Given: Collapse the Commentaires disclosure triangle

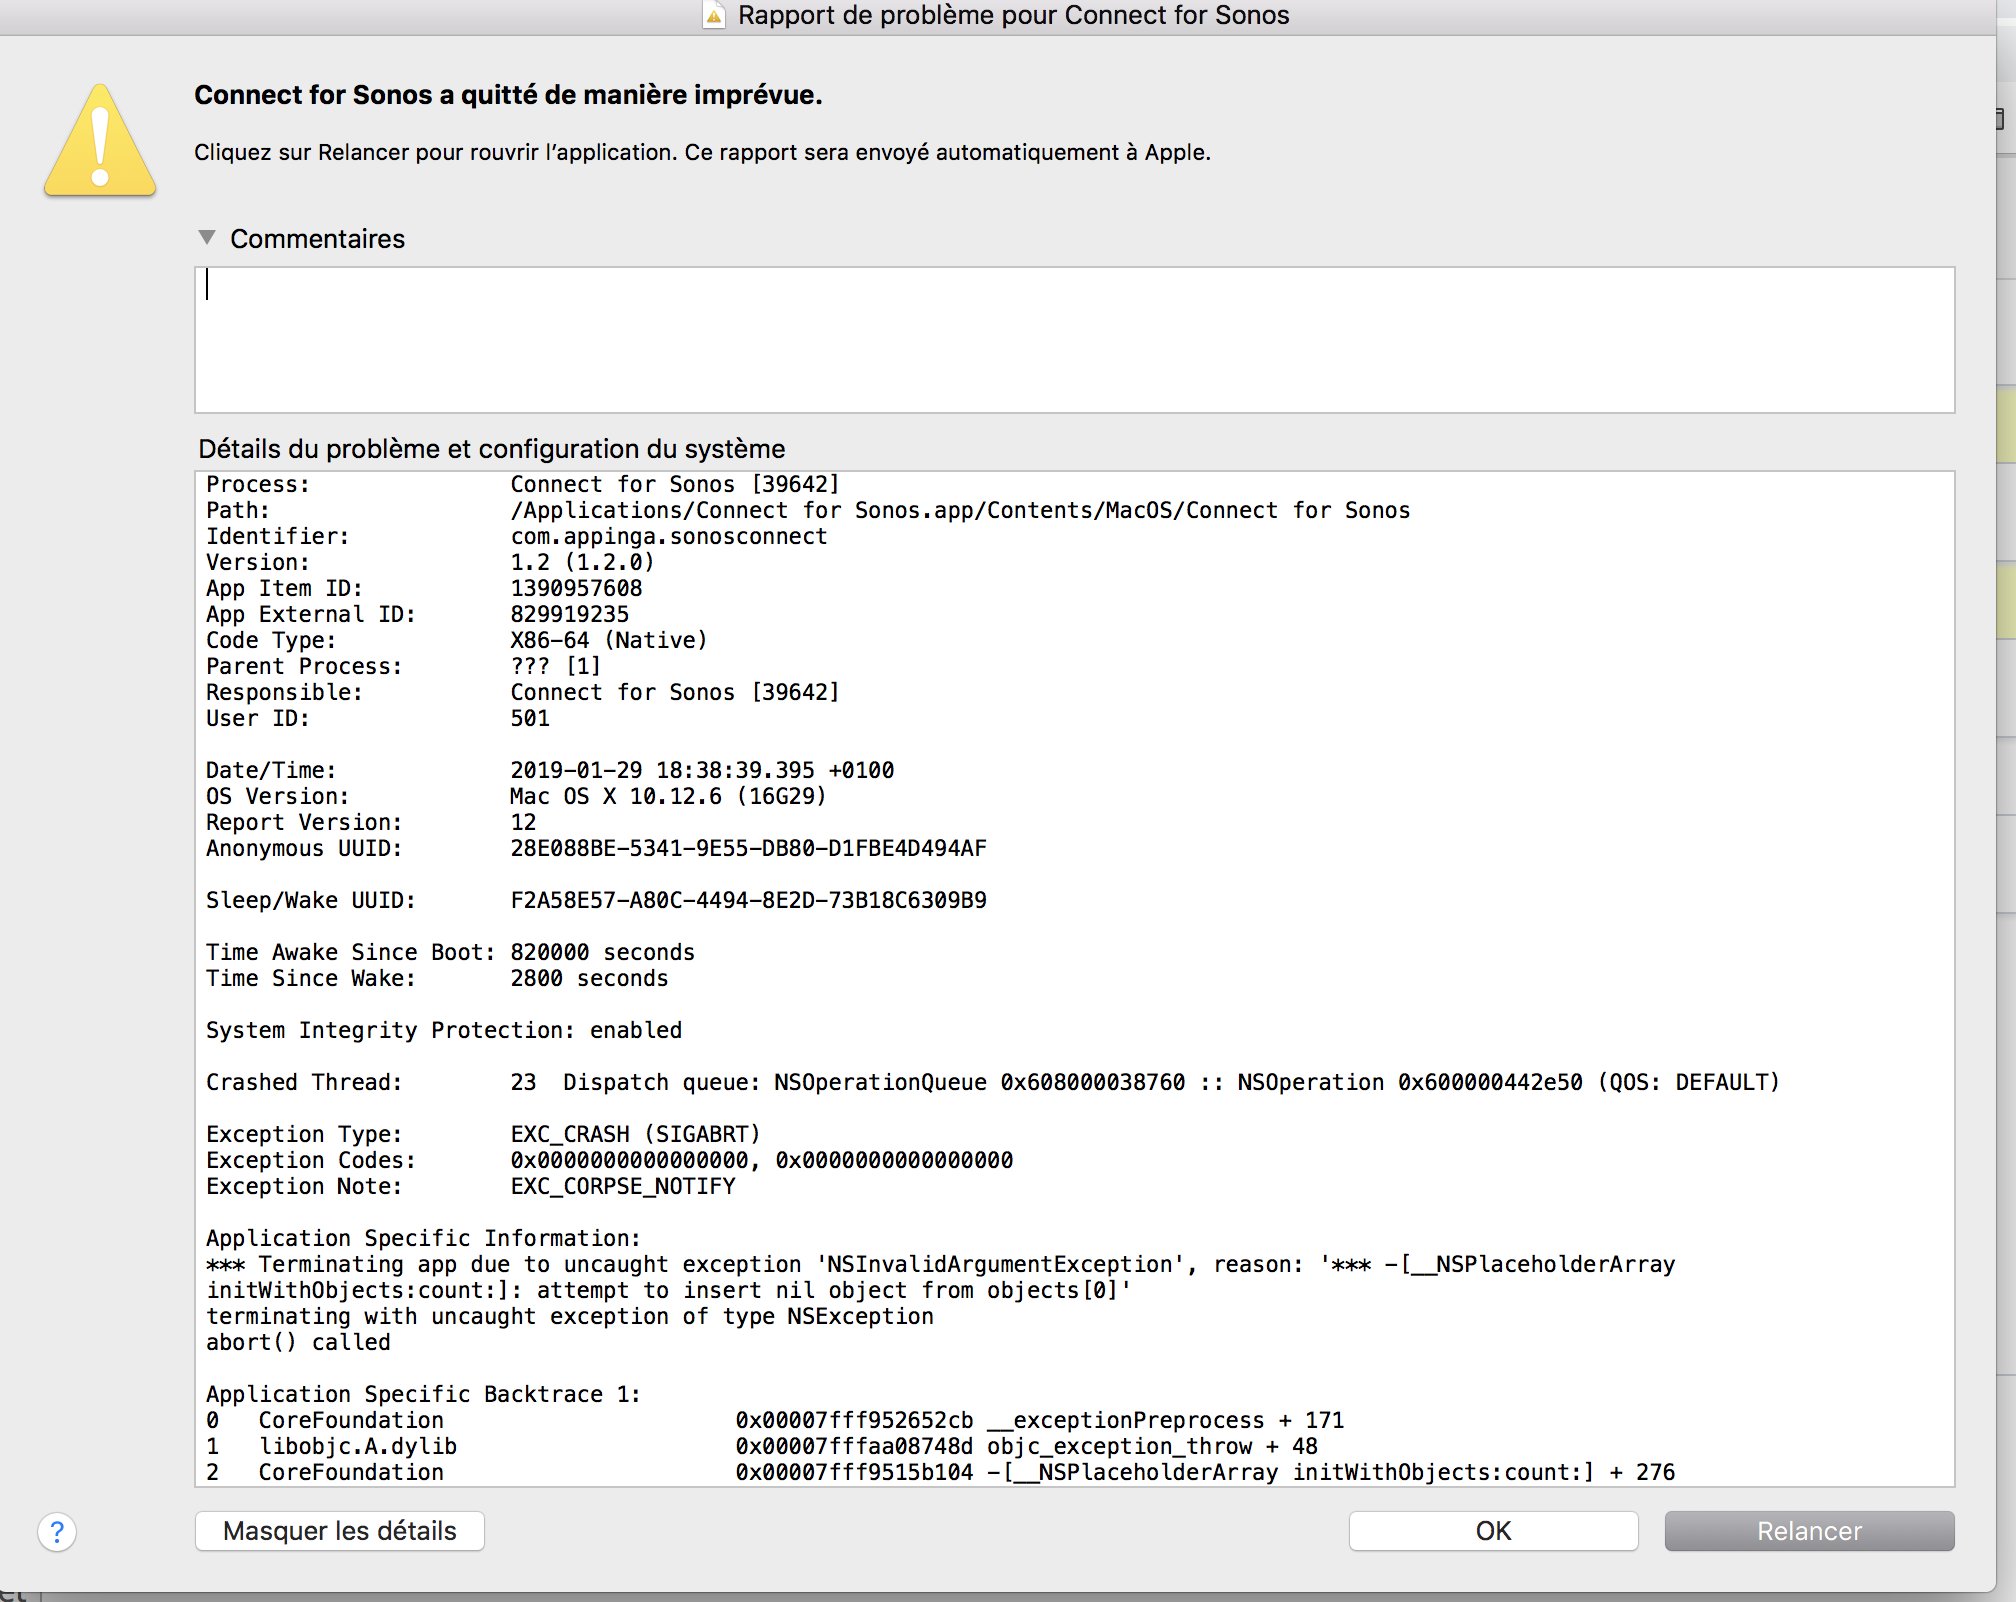Looking at the screenshot, I should [x=207, y=238].
